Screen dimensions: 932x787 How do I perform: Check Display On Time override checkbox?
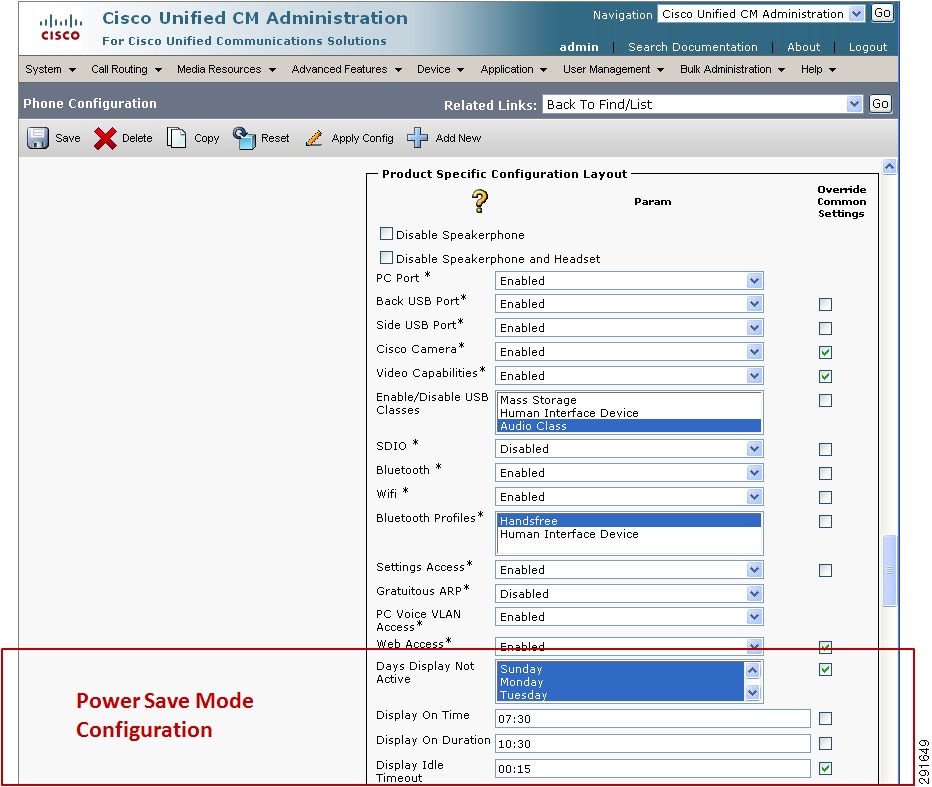pos(825,719)
